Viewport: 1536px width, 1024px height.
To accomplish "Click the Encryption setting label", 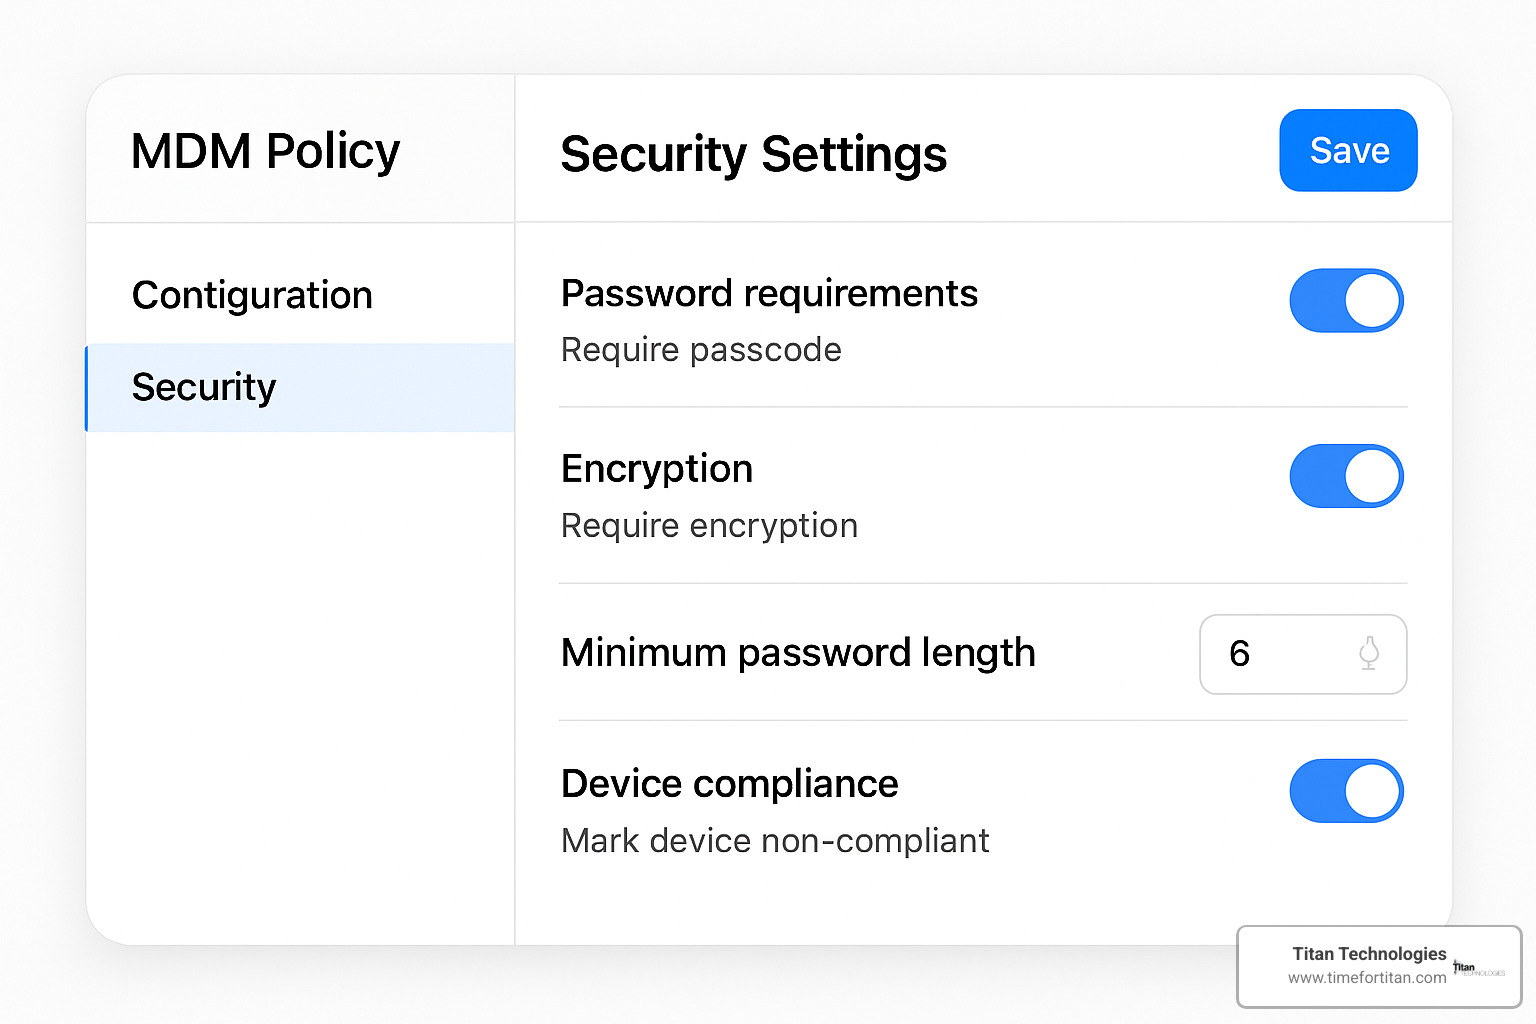I will pyautogui.click(x=656, y=469).
